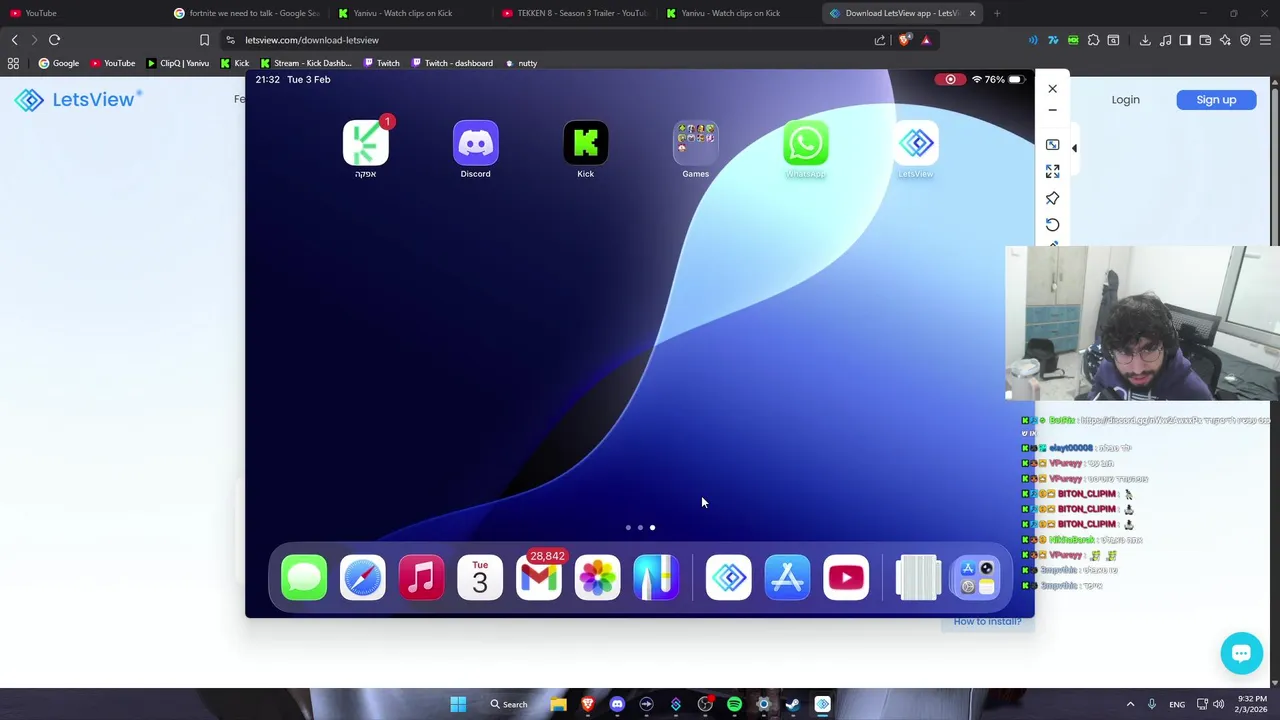The width and height of the screenshot is (1280, 720).
Task: Open the app with red notification badge
Action: [365, 144]
